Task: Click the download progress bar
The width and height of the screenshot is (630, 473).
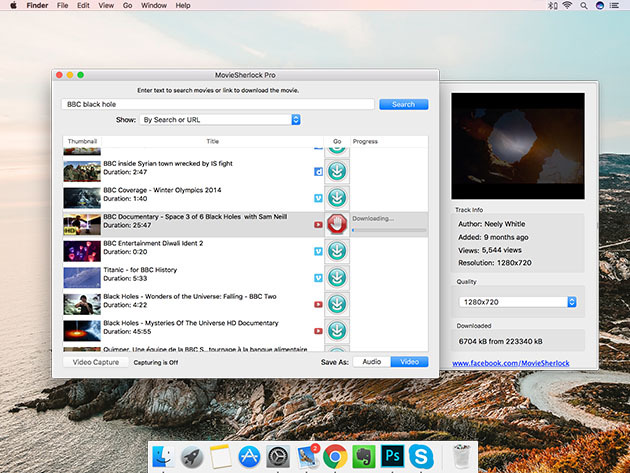Action: (x=389, y=230)
